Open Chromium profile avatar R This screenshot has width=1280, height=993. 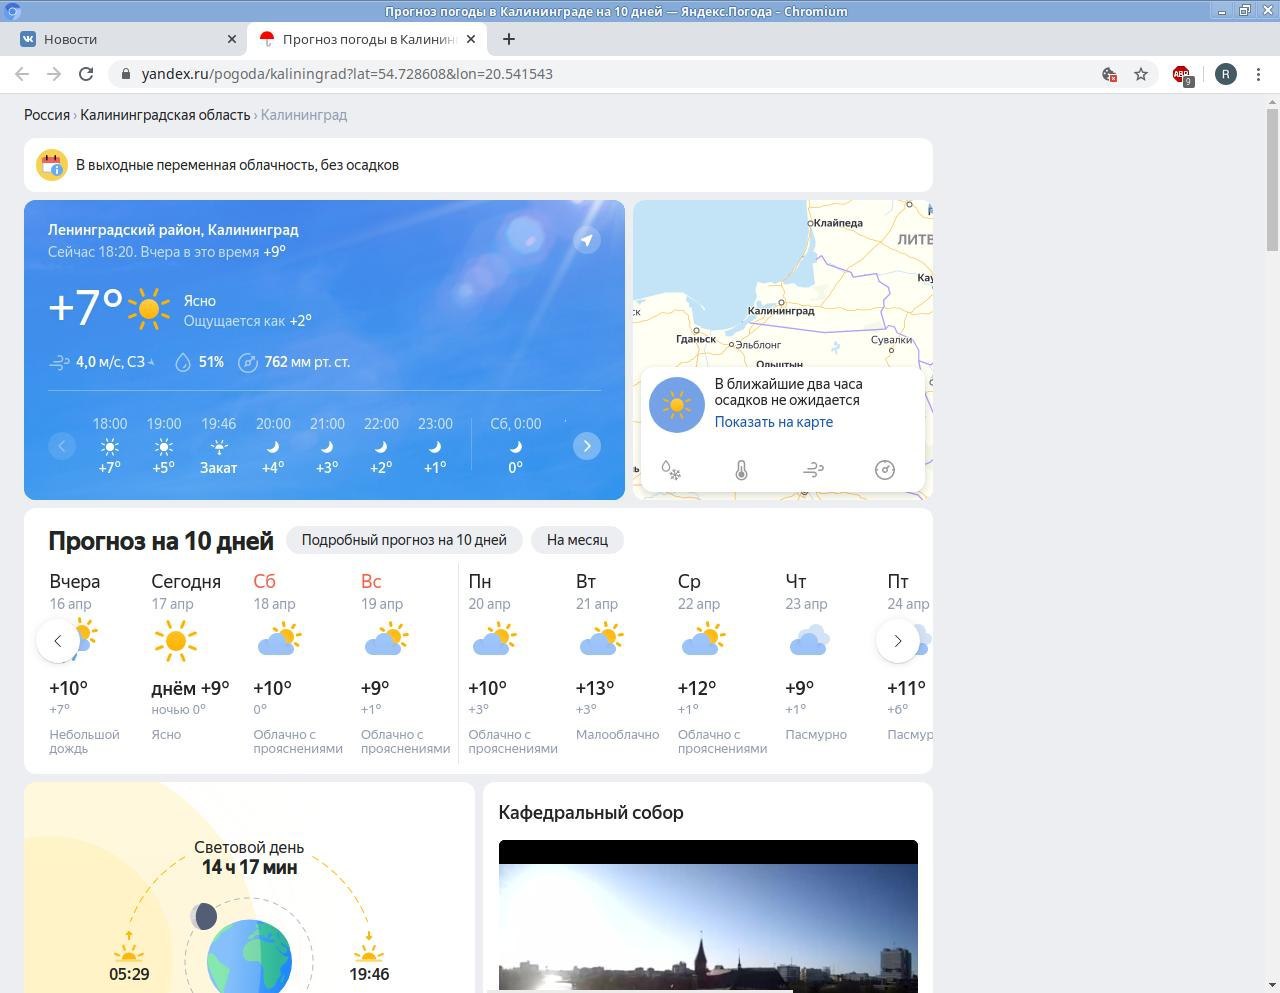1226,74
